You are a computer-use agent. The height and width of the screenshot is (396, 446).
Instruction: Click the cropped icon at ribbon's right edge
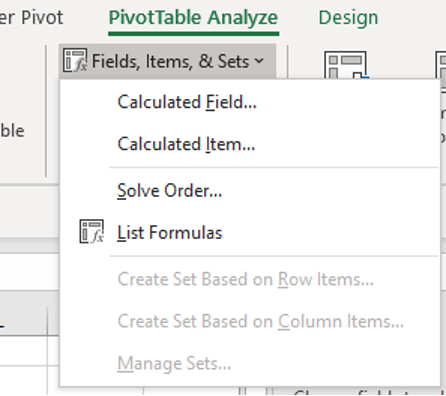[441, 65]
